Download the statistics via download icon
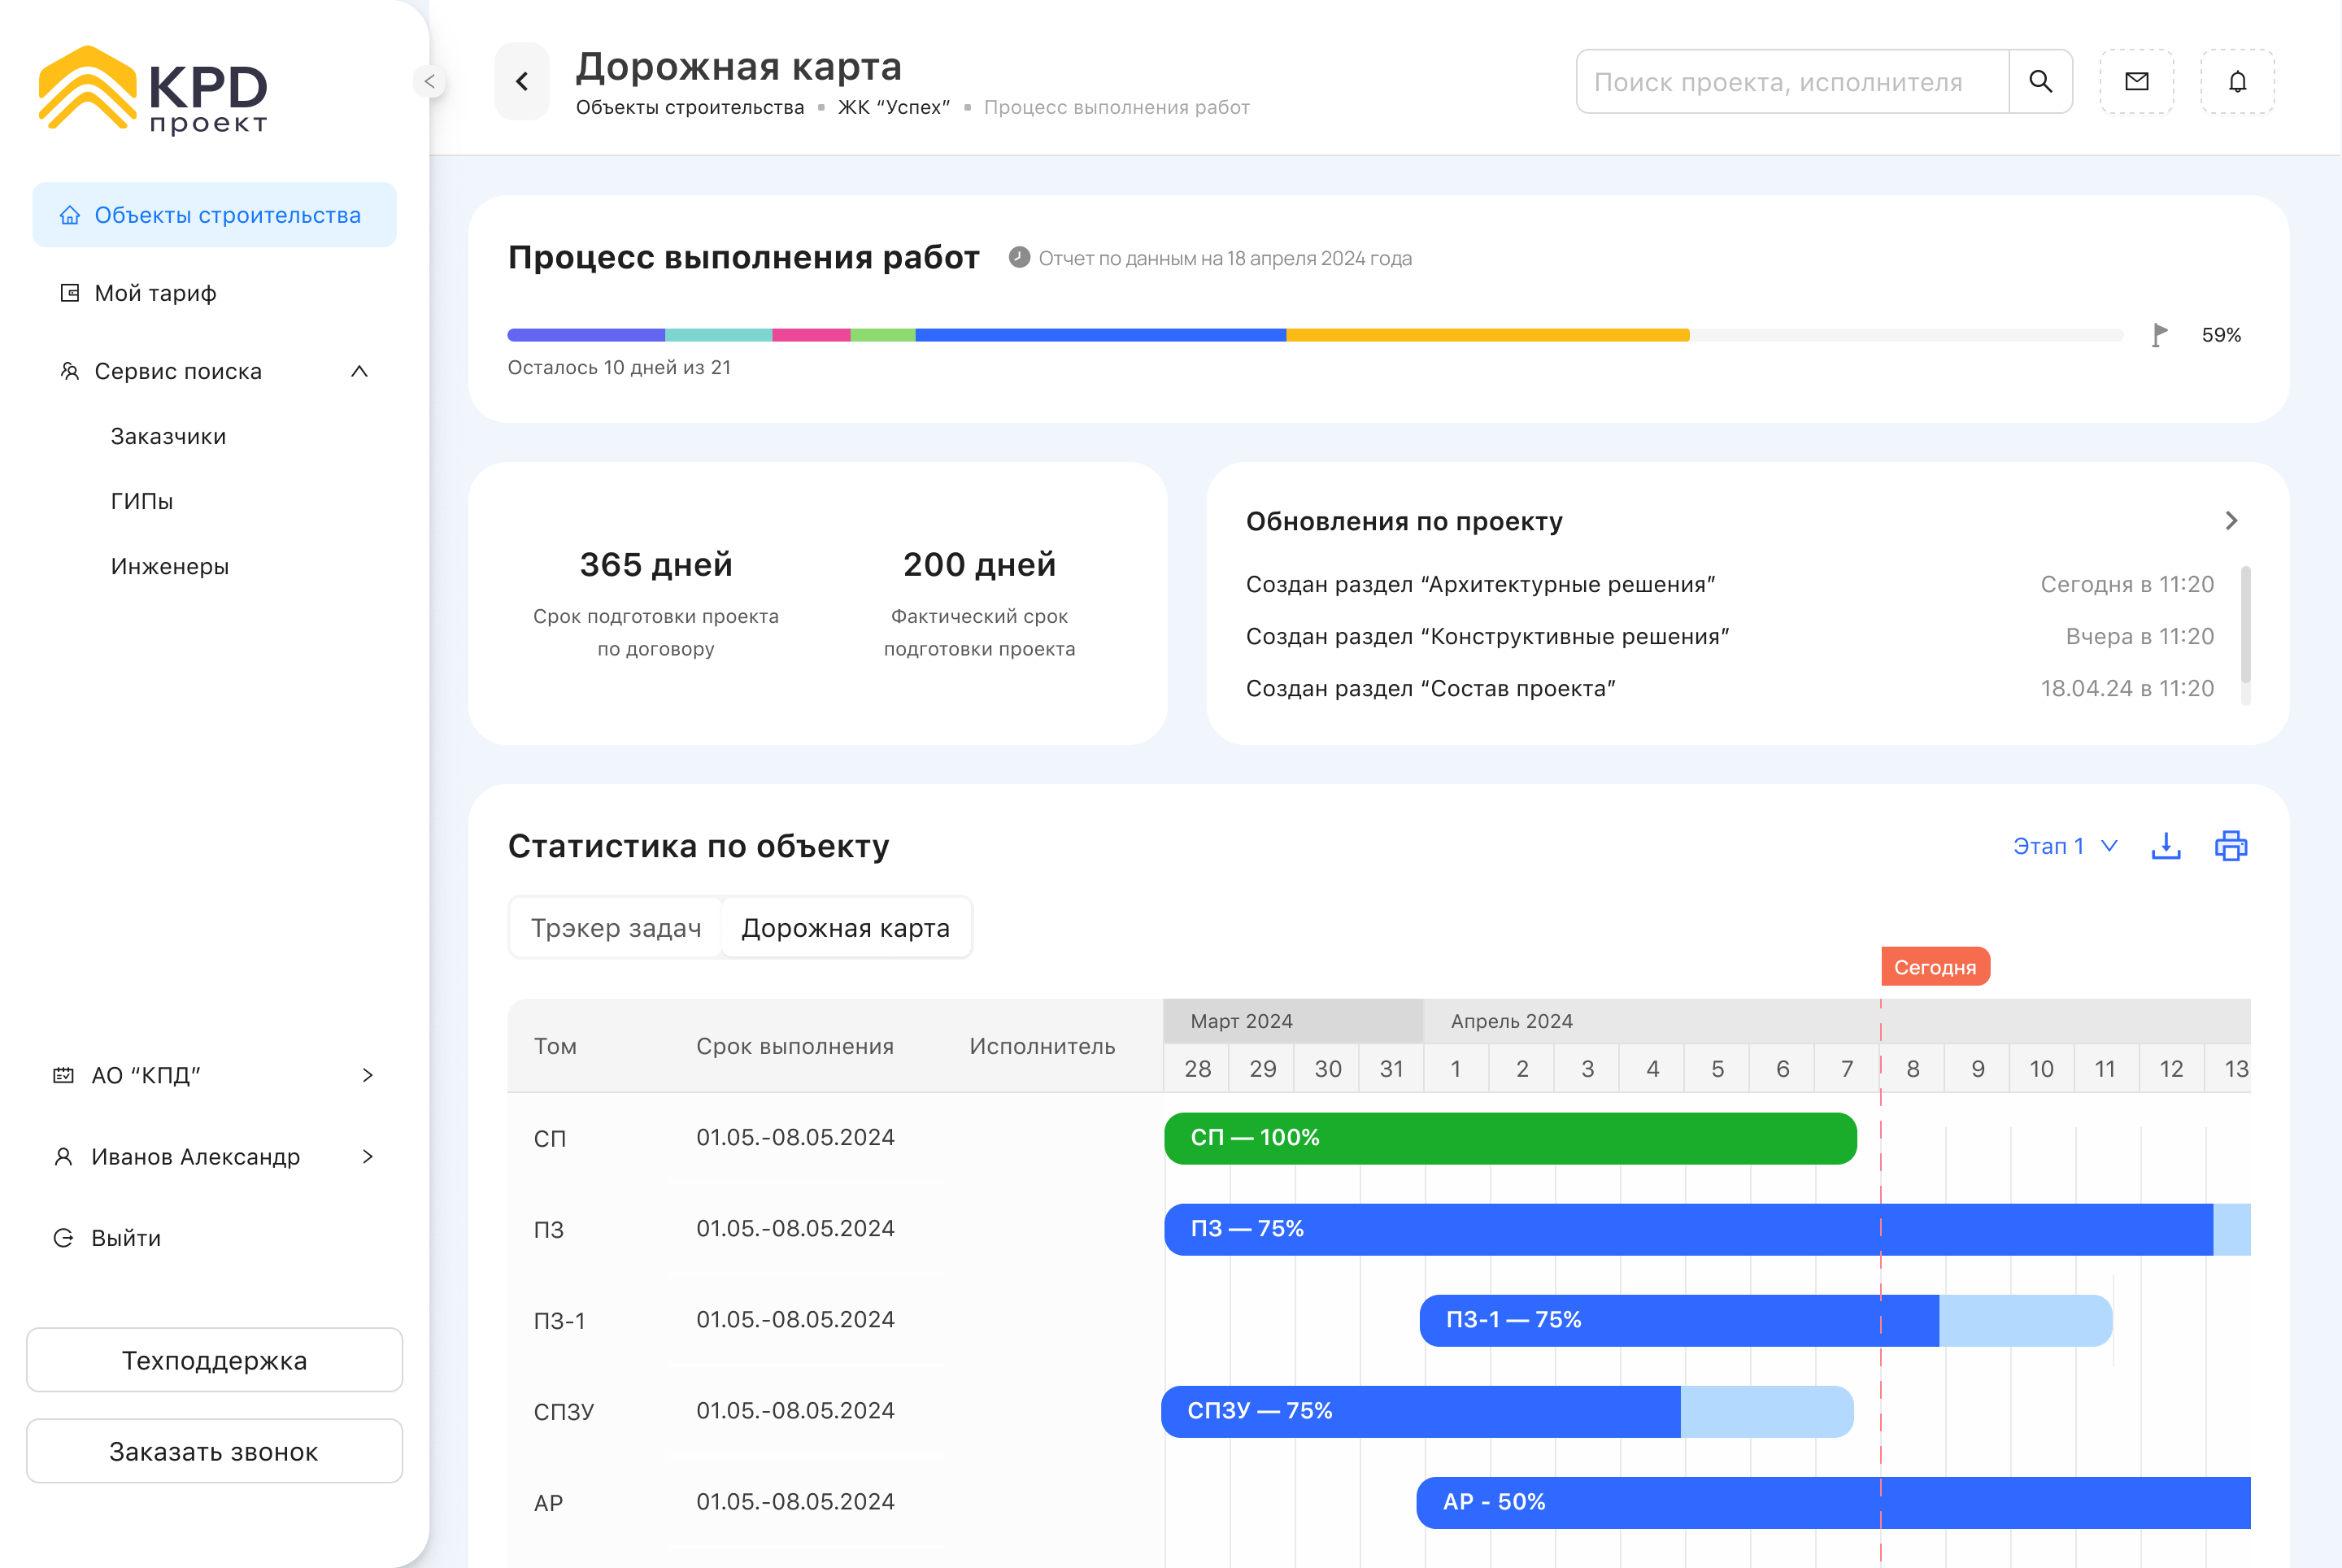2342x1568 pixels. [x=2166, y=846]
